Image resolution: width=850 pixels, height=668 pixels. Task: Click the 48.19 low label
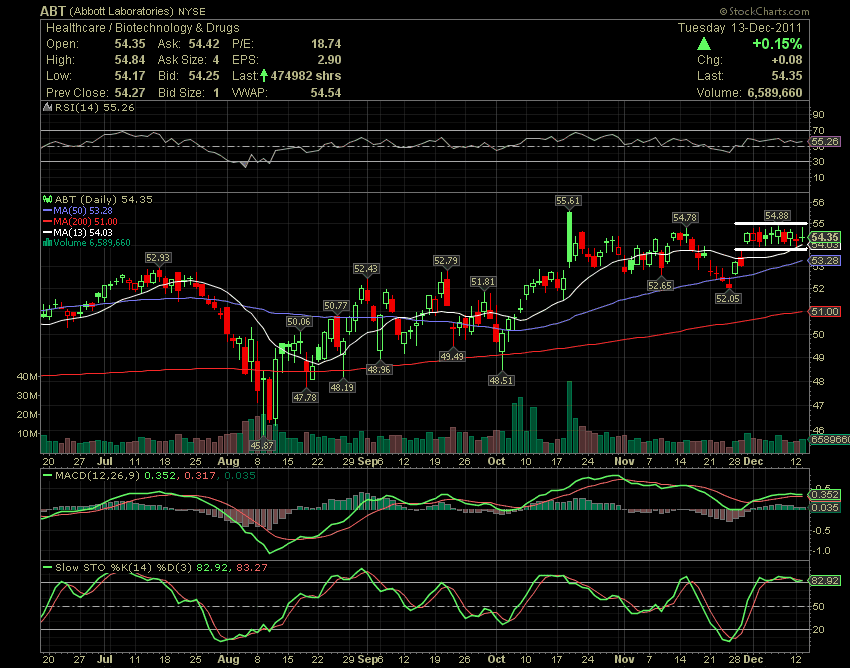click(342, 387)
